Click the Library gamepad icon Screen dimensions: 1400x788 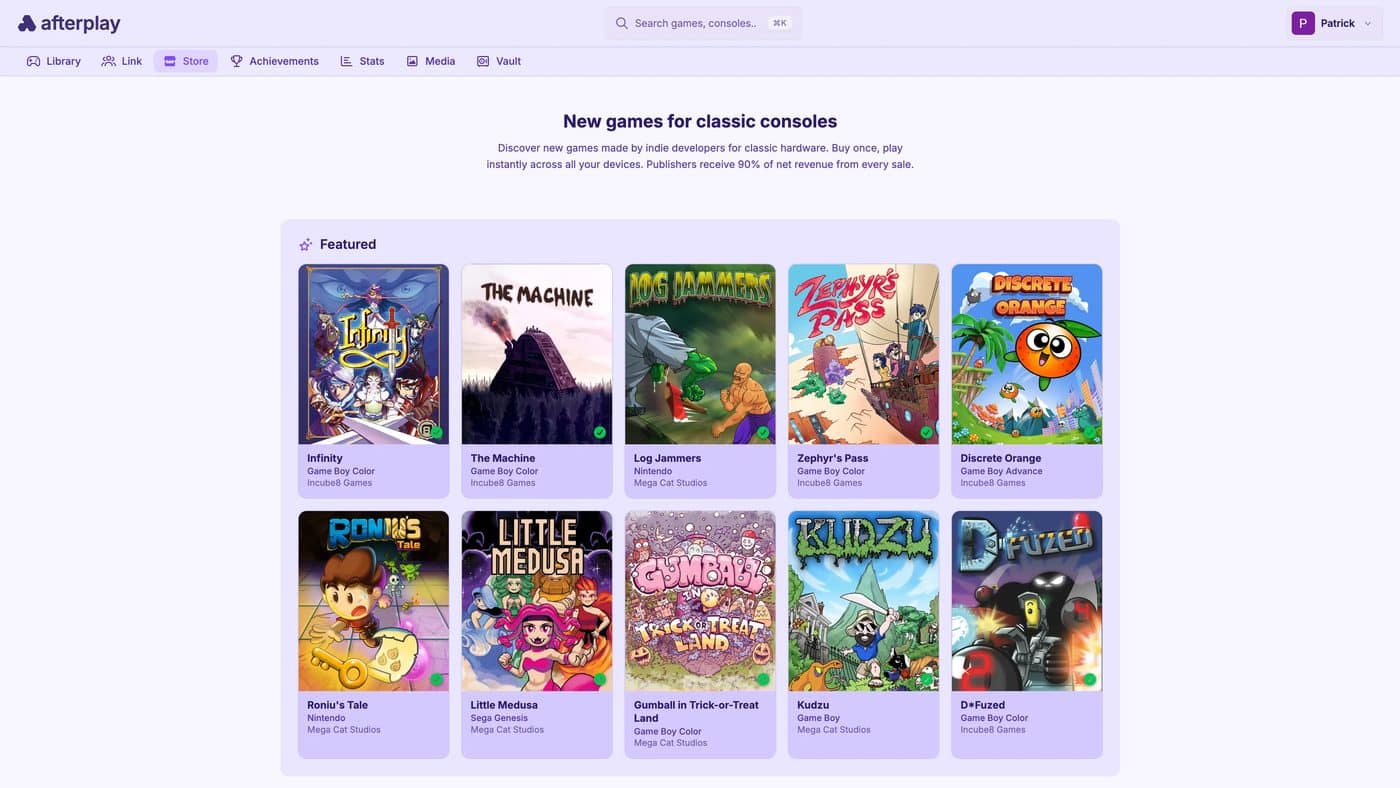(34, 61)
